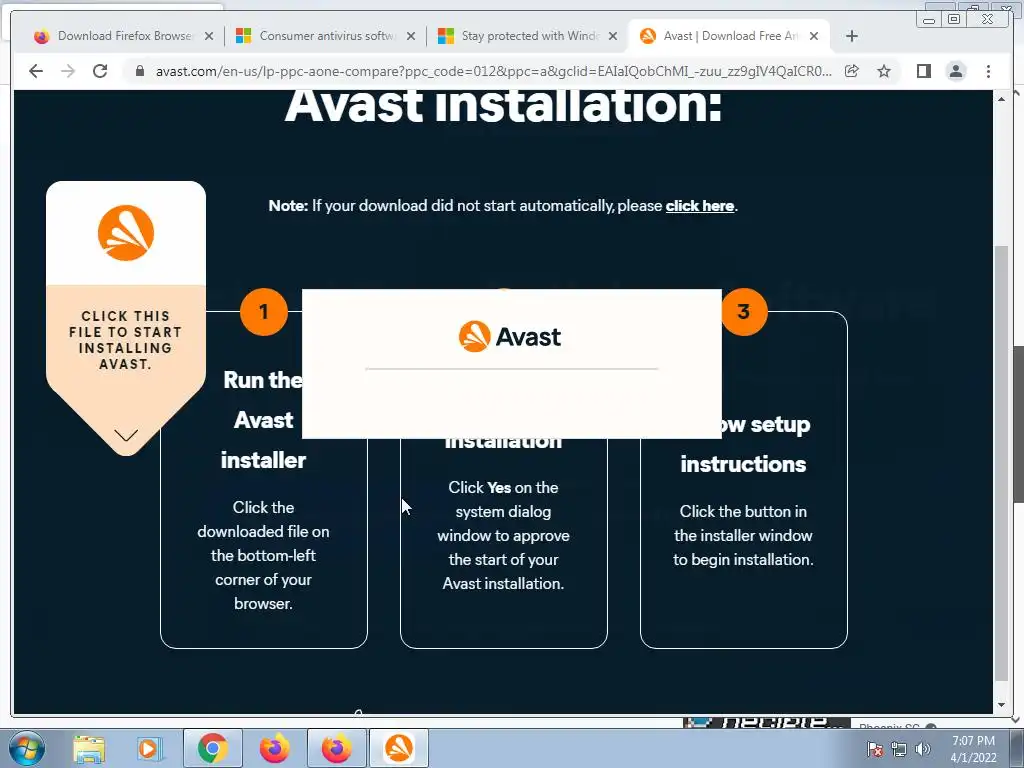The width and height of the screenshot is (1024, 768).
Task: Click the page vertical scrollbar thumb
Action: 1001,464
